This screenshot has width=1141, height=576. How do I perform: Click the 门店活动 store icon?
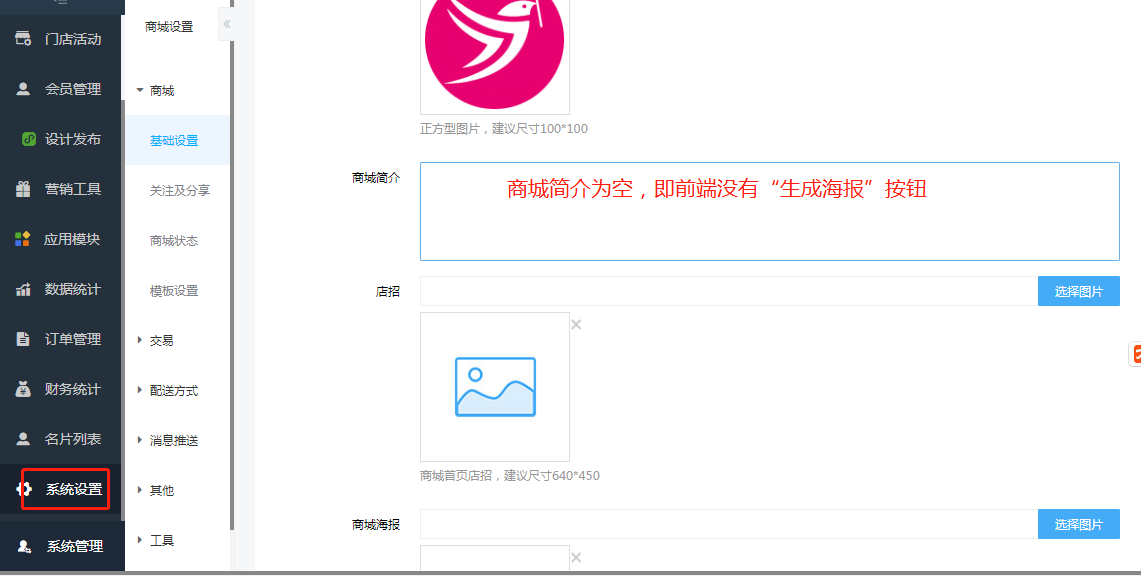coord(23,39)
